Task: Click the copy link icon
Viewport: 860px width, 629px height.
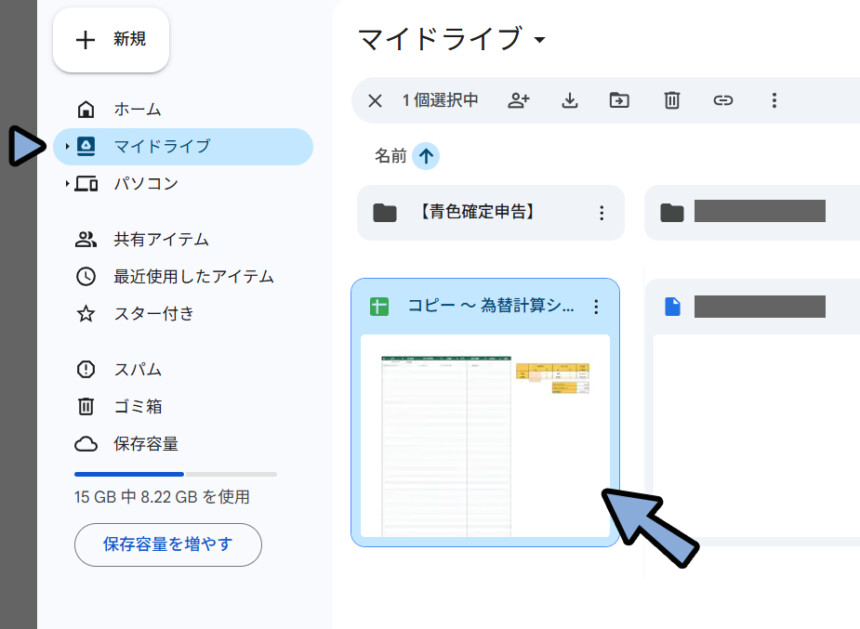Action: tap(723, 100)
